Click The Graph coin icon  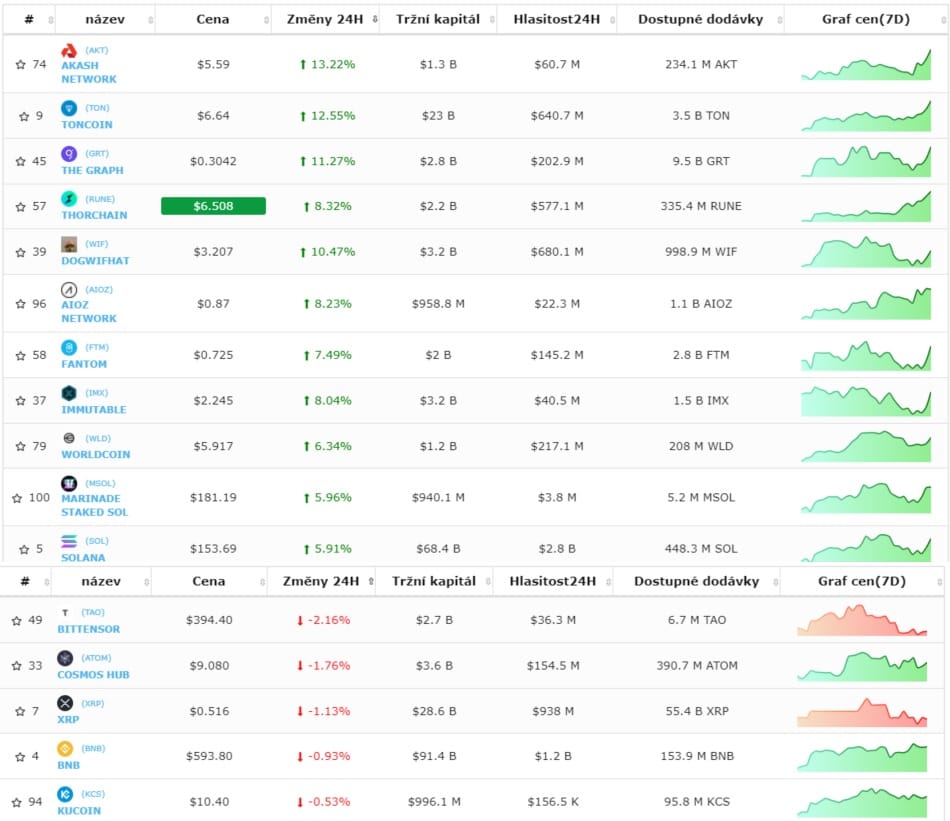pyautogui.click(x=69, y=154)
